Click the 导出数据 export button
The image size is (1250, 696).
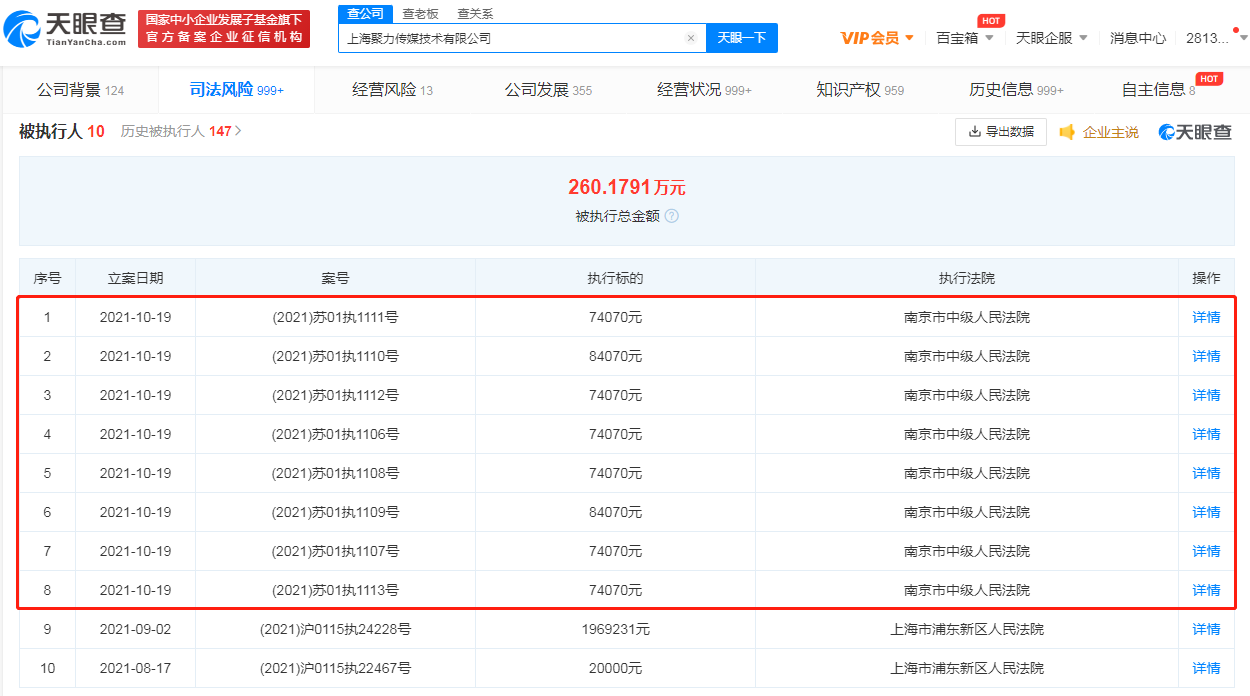point(1001,132)
